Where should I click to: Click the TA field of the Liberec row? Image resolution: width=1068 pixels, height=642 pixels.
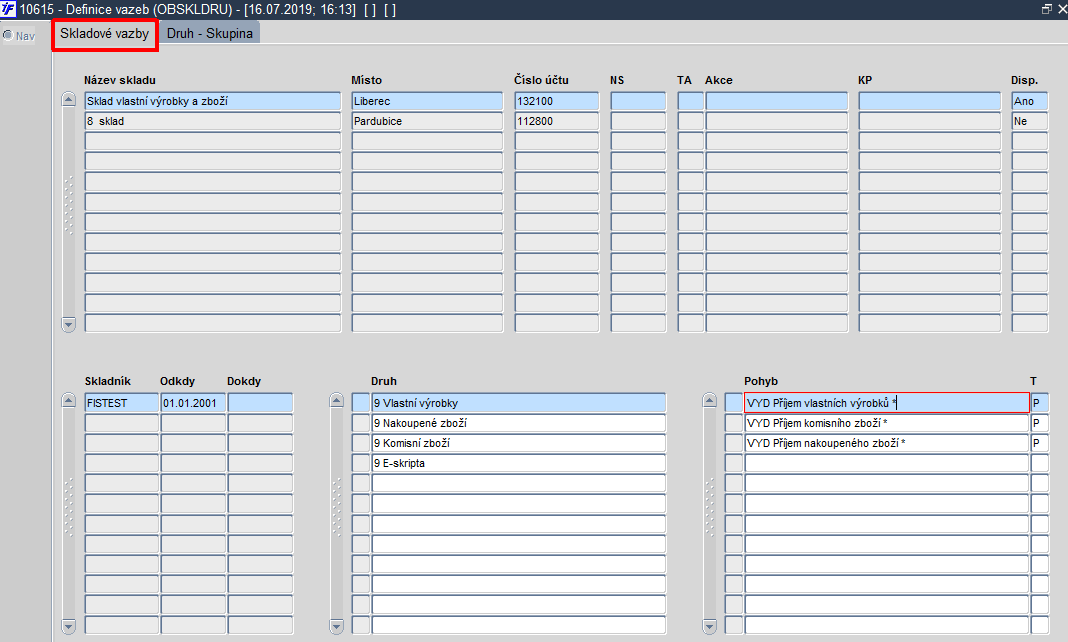pyautogui.click(x=690, y=101)
